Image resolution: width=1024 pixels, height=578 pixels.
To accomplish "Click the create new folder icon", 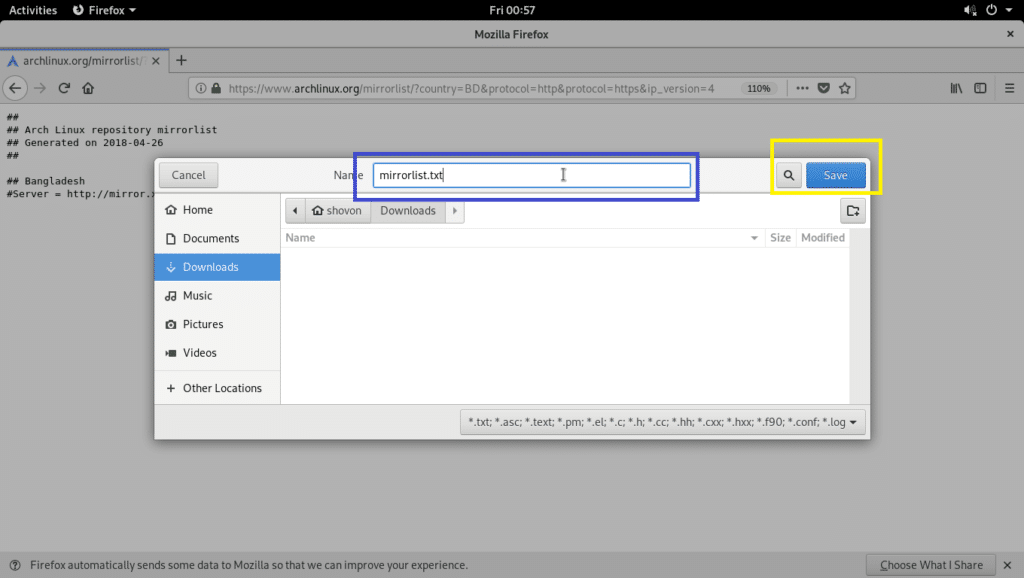I will click(852, 211).
